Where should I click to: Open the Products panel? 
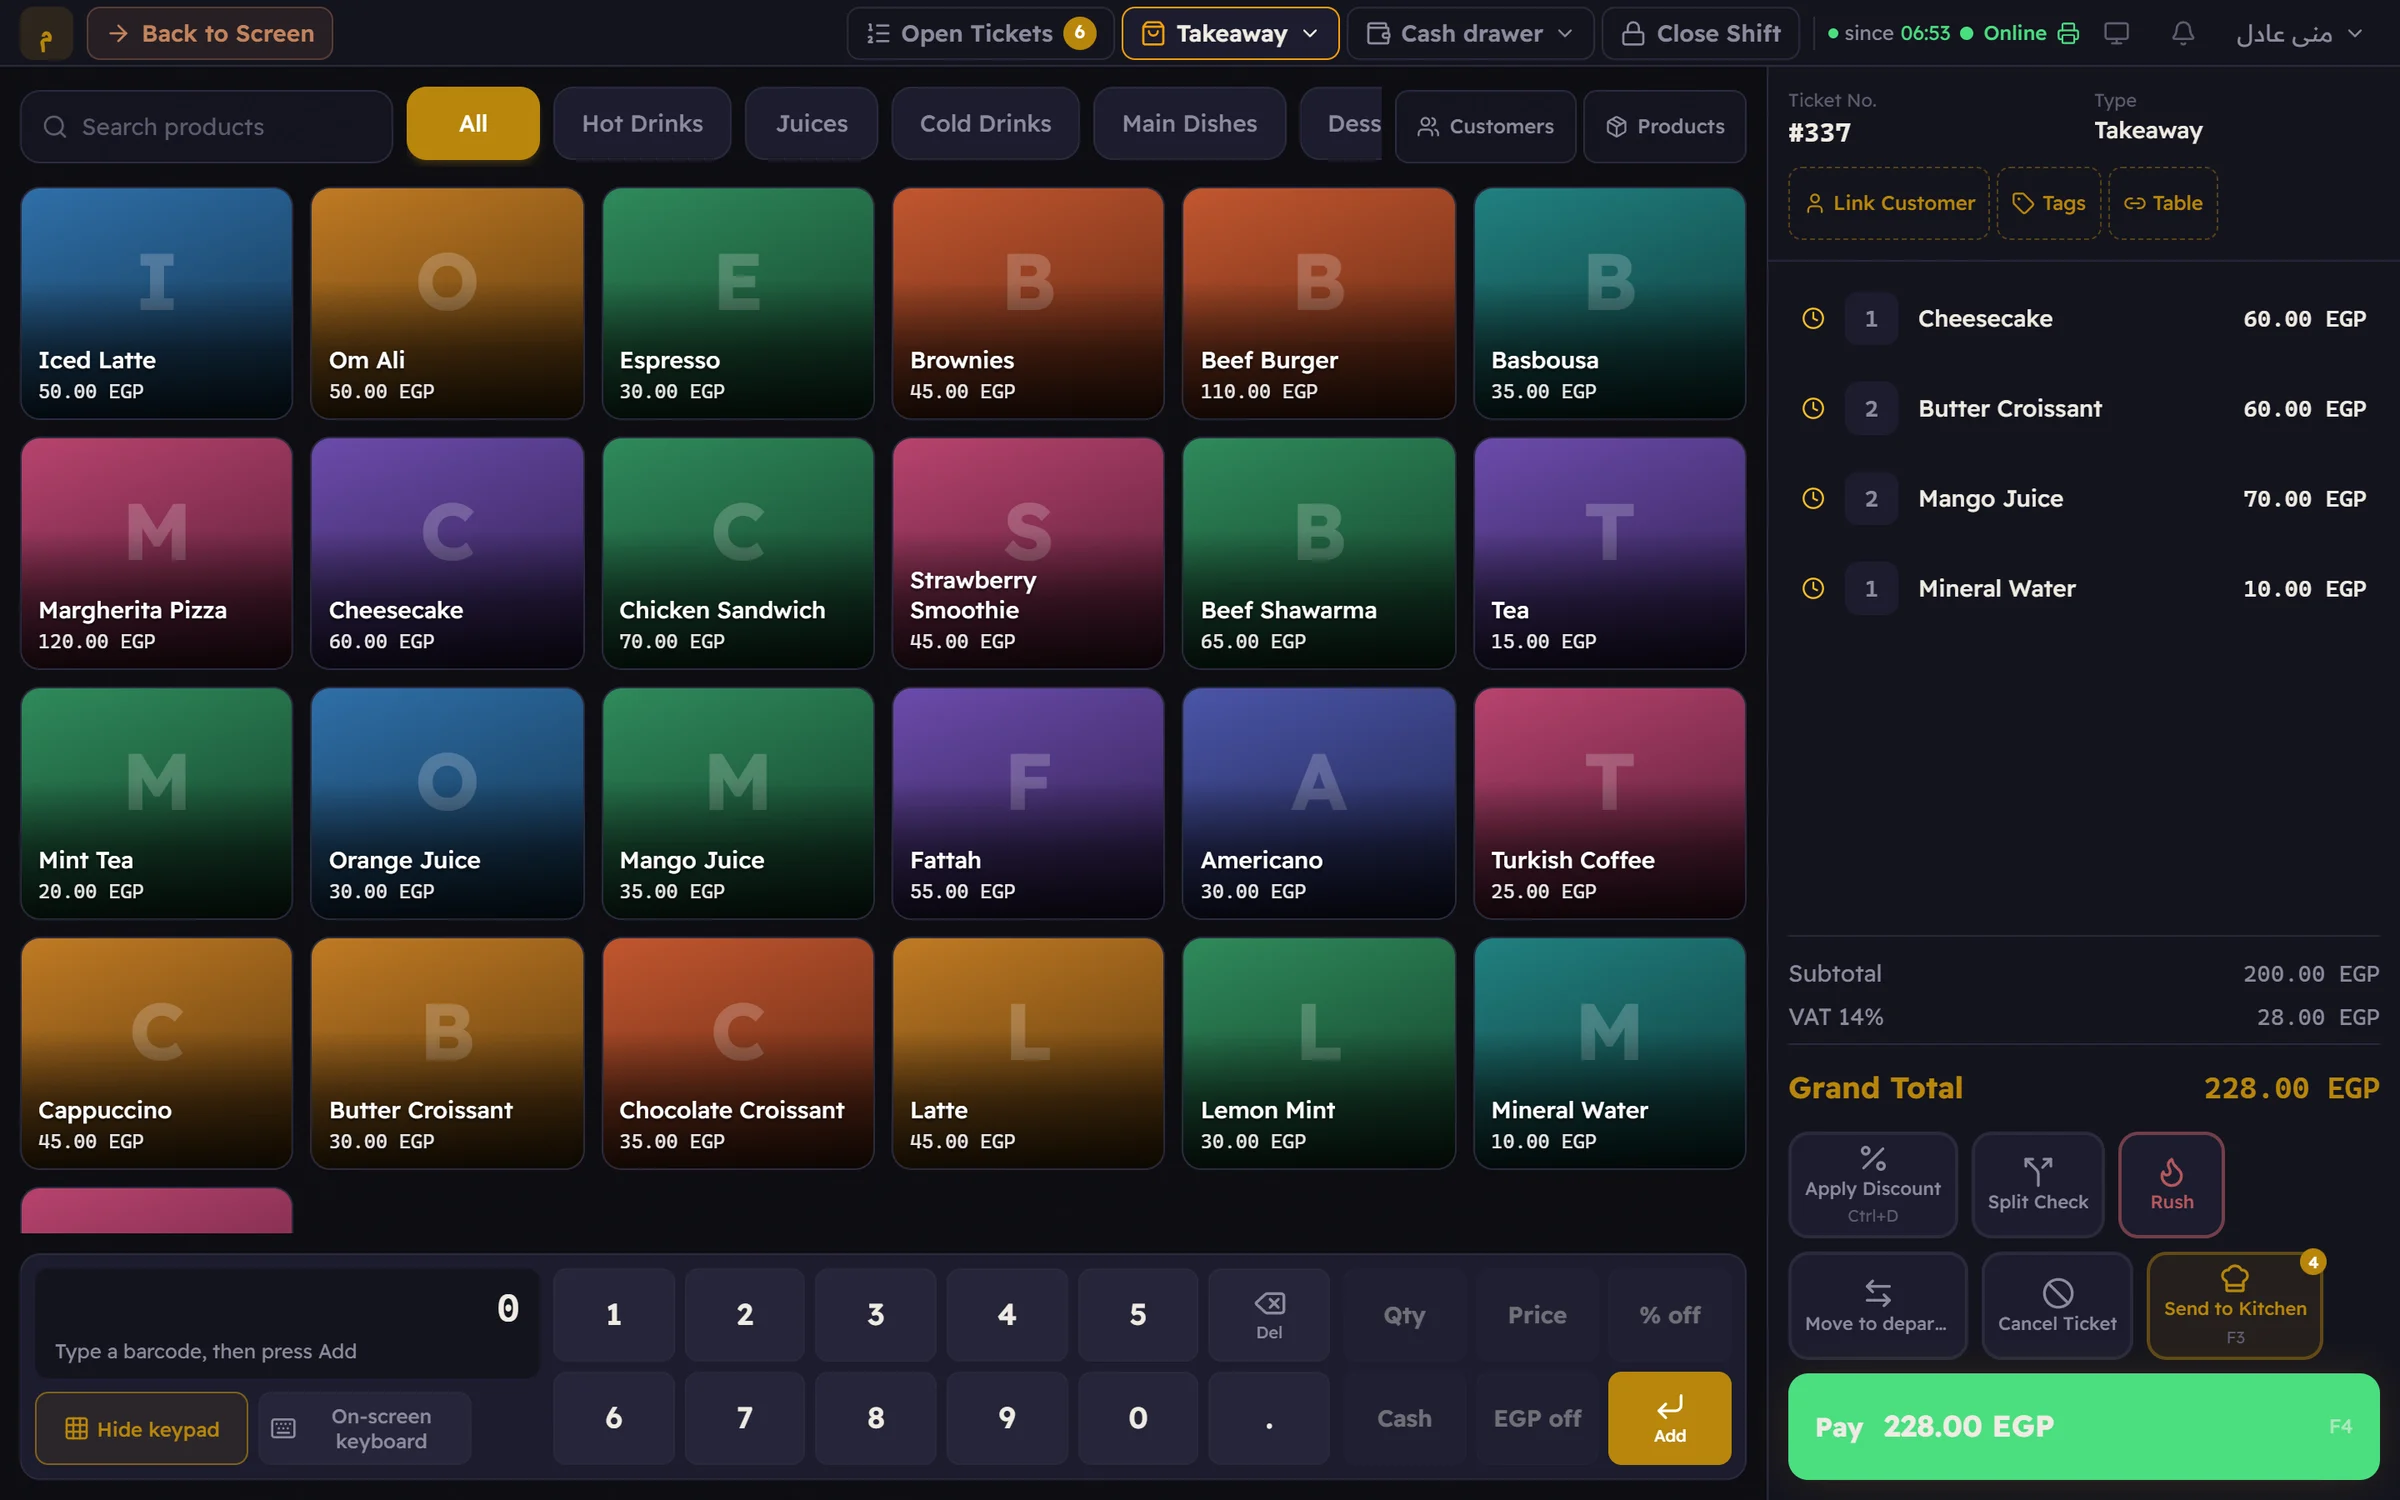(1665, 127)
